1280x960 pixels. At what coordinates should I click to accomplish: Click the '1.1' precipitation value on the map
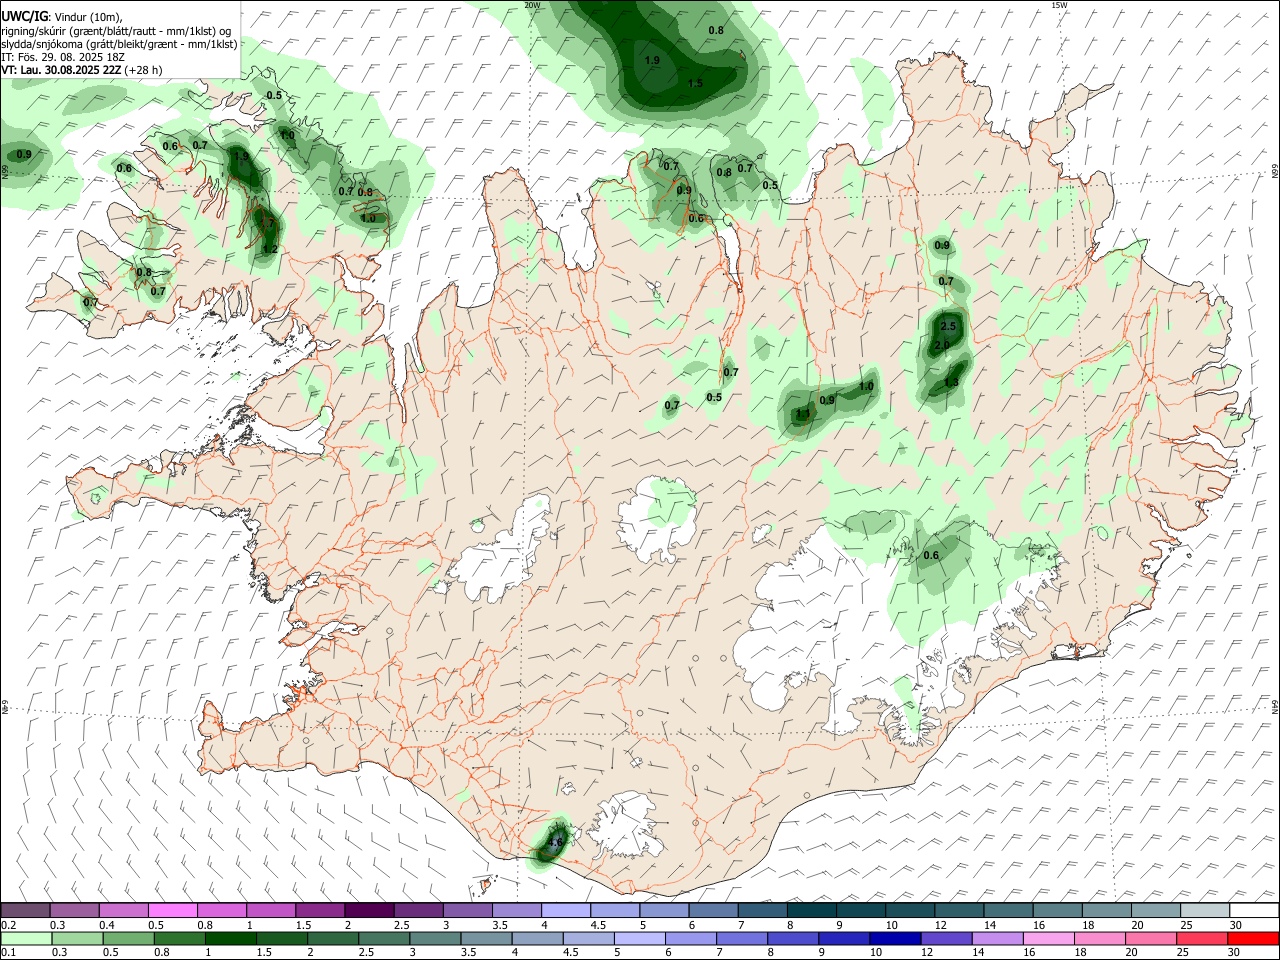point(802,414)
